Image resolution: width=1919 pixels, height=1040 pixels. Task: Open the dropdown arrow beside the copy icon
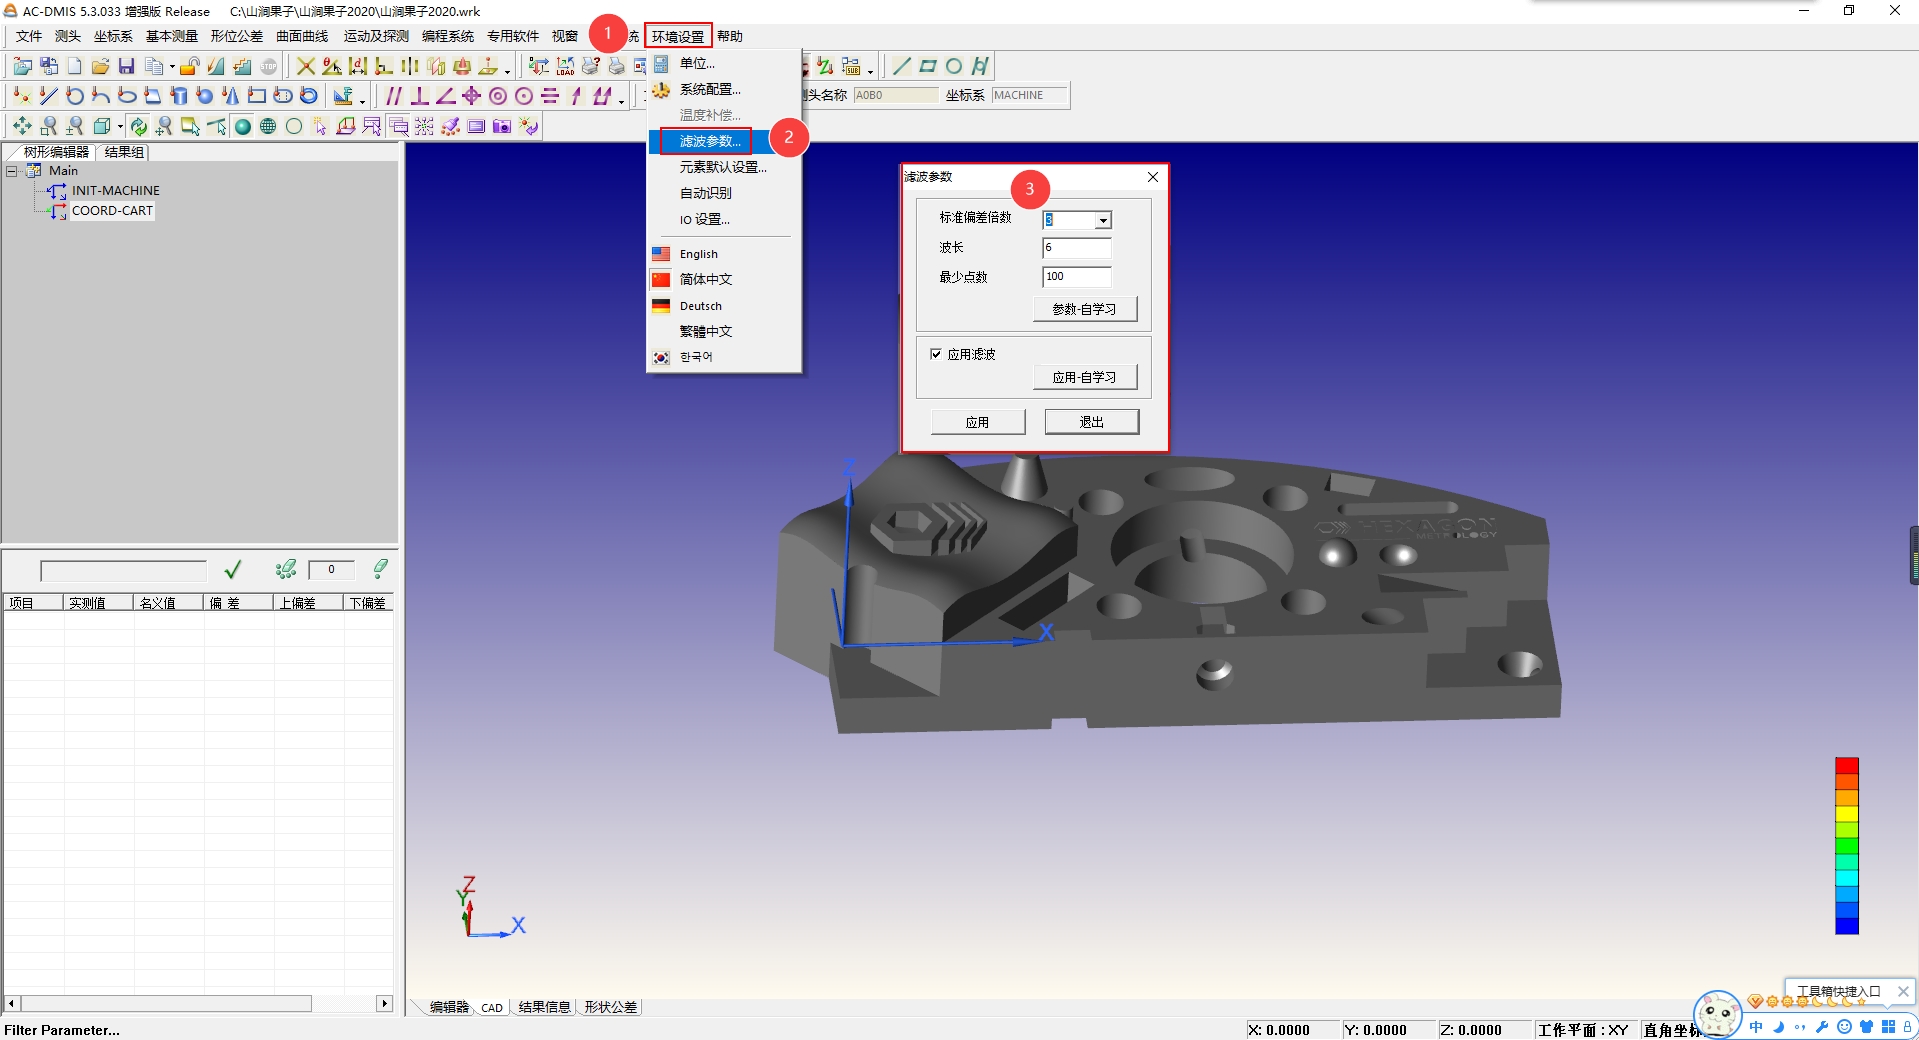172,68
